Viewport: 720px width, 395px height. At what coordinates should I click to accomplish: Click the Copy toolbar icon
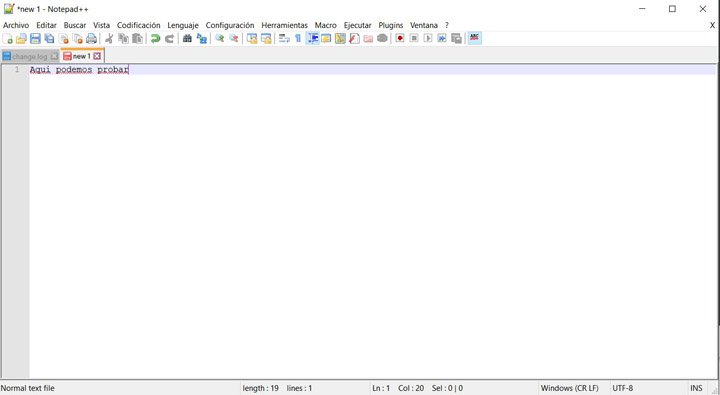pos(123,39)
